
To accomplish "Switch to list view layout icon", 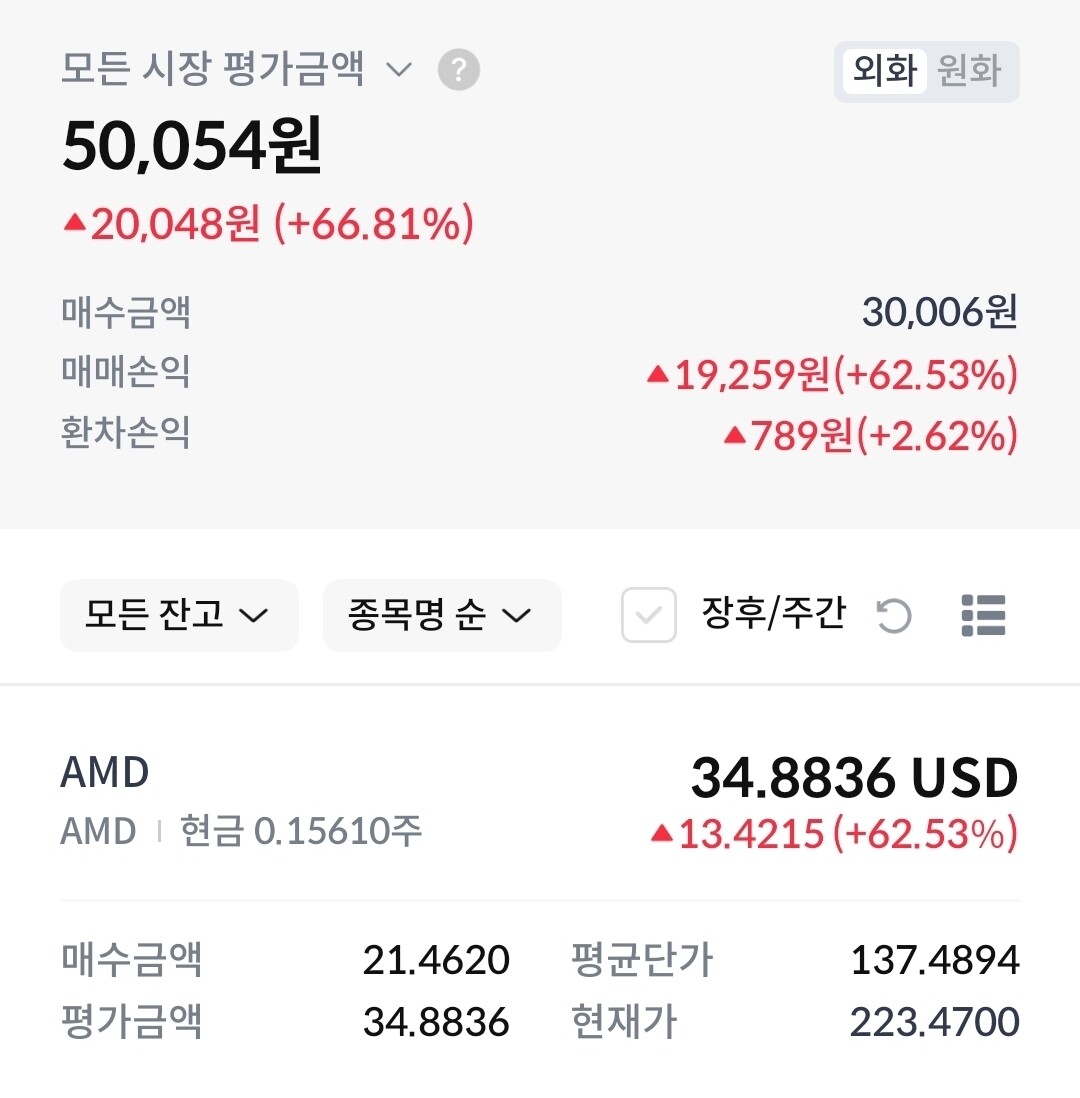I will pos(983,615).
